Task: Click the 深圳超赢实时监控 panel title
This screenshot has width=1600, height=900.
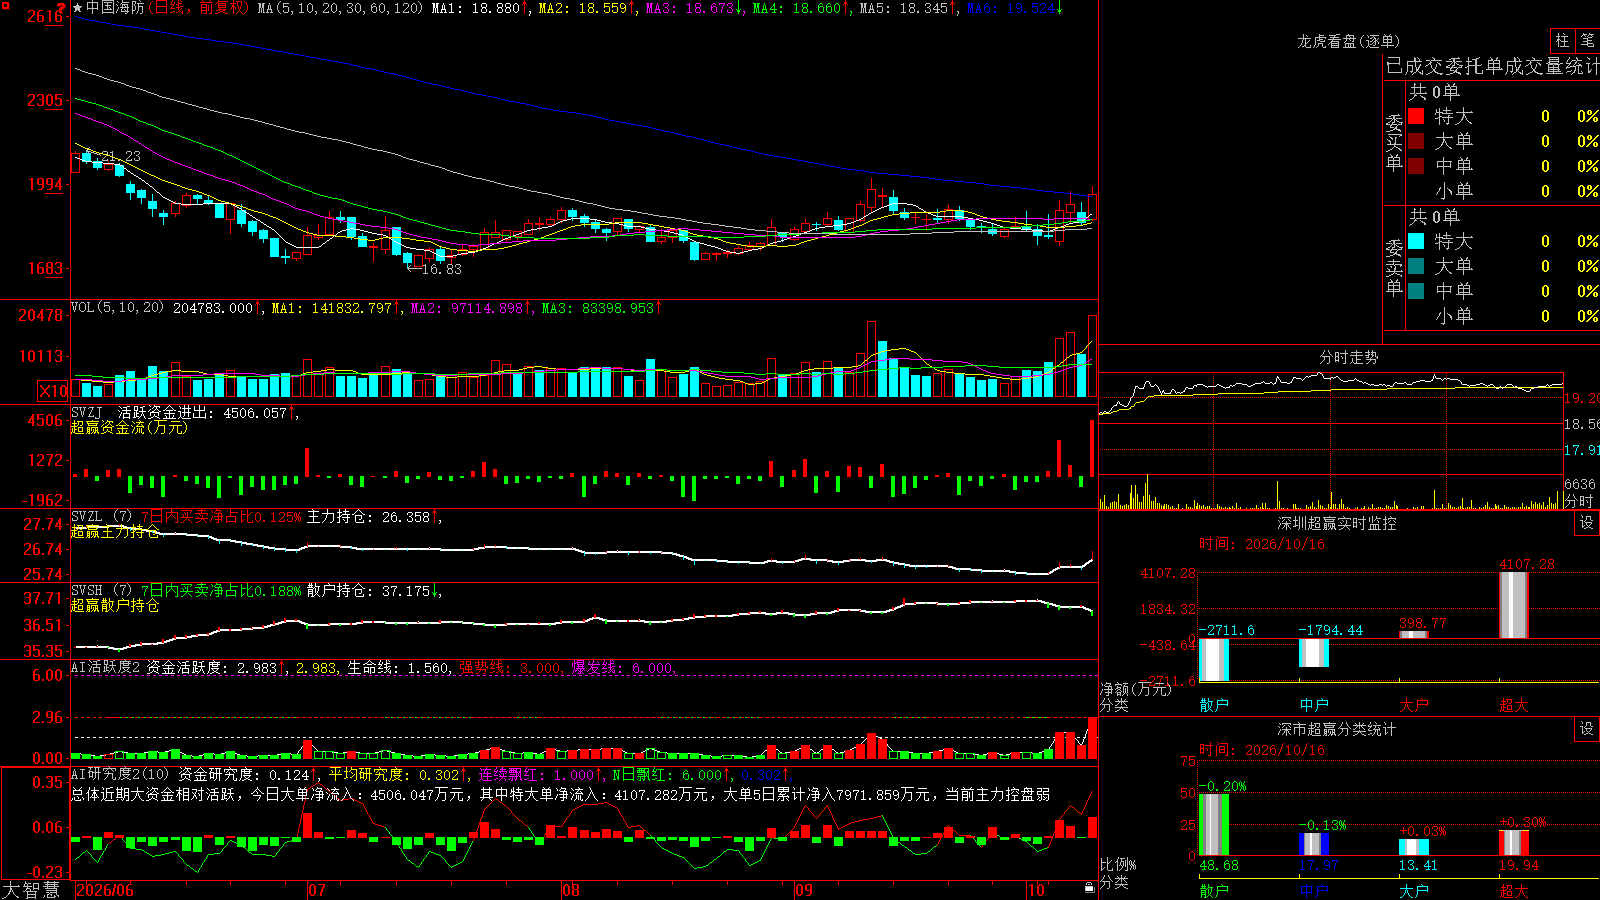Action: tap(1337, 523)
